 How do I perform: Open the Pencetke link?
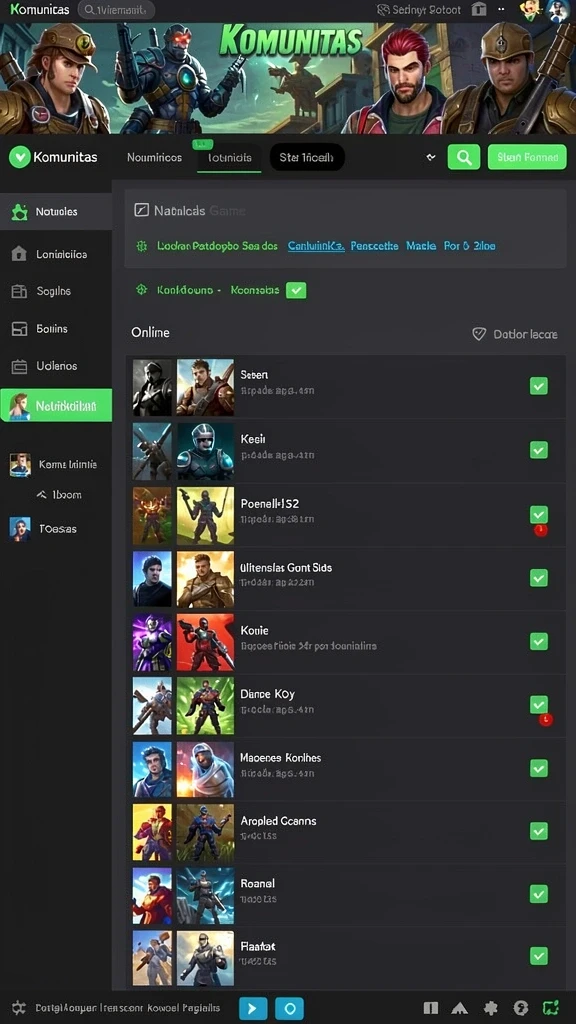374,246
